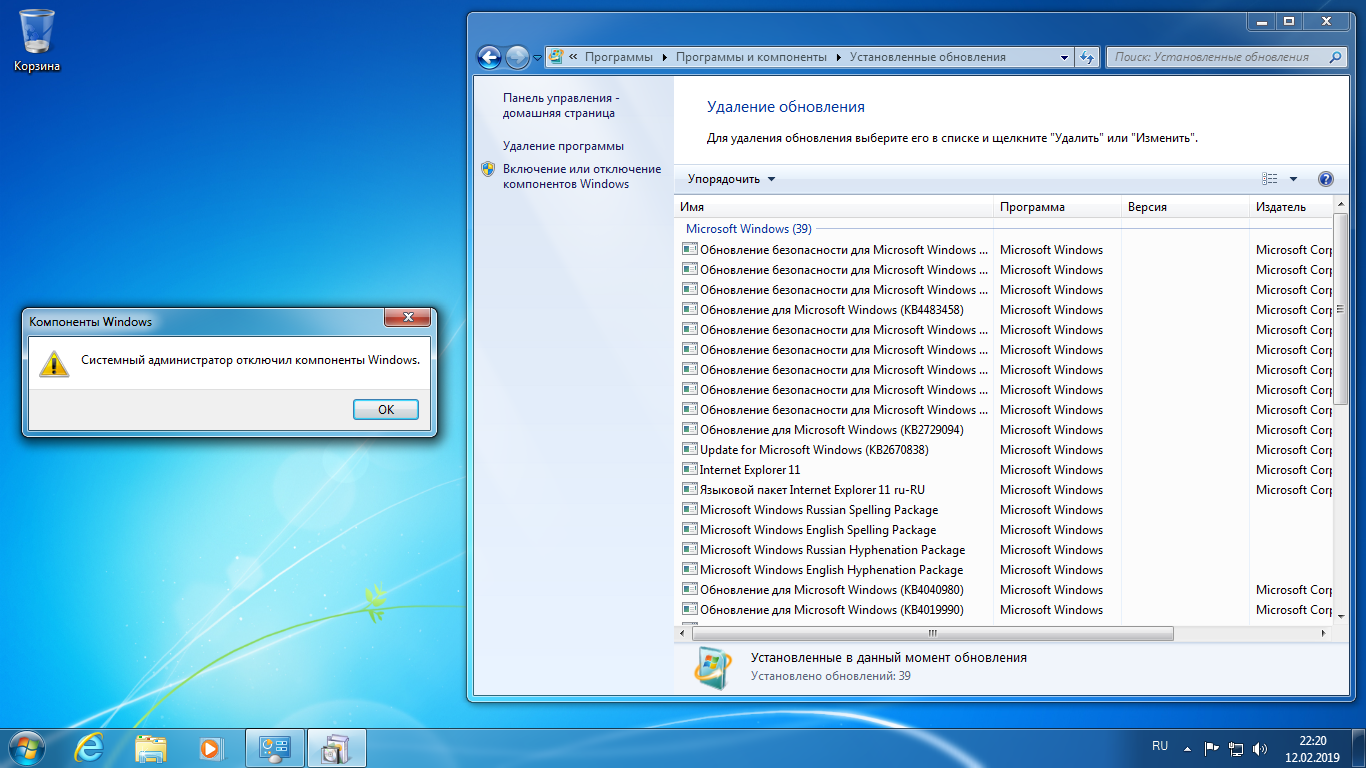Launch Internet Explorer from the taskbar
The height and width of the screenshot is (768, 1366).
point(90,747)
